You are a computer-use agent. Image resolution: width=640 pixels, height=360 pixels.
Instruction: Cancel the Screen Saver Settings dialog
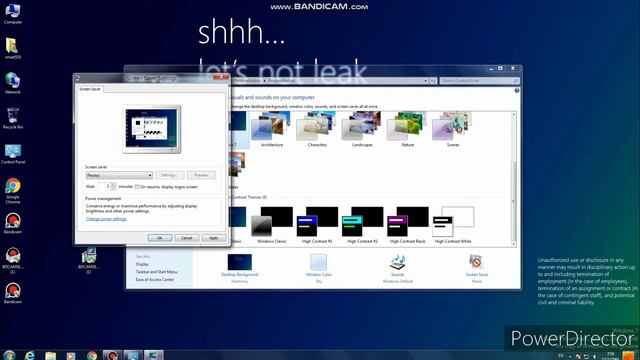tap(187, 238)
